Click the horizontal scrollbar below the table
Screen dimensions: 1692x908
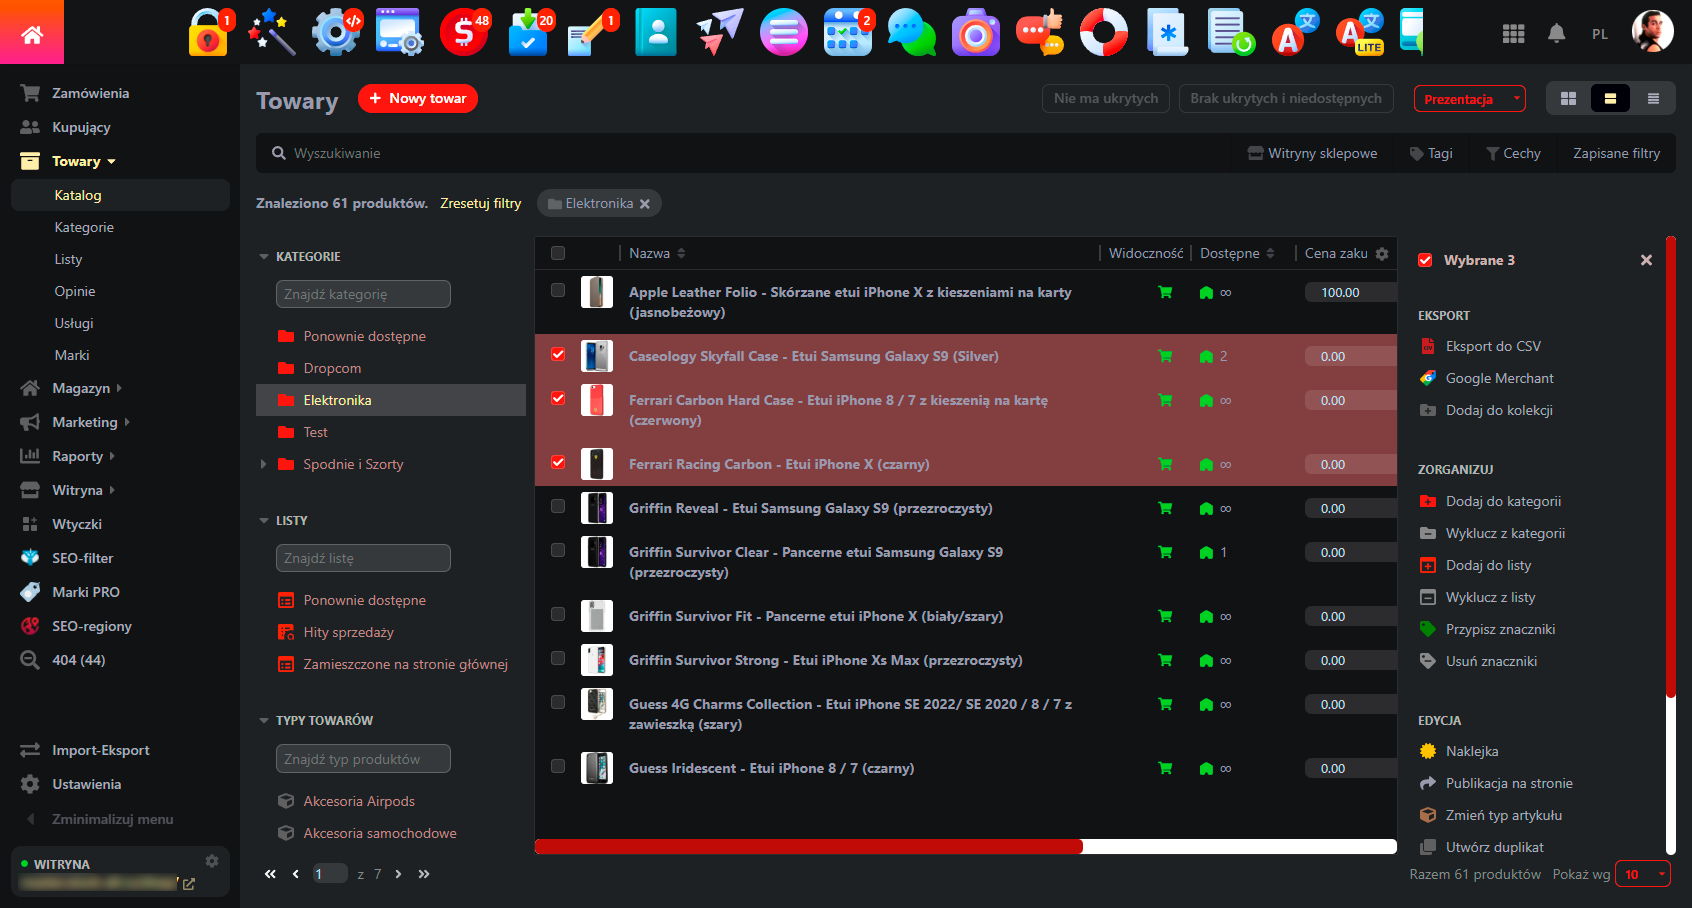pos(808,847)
